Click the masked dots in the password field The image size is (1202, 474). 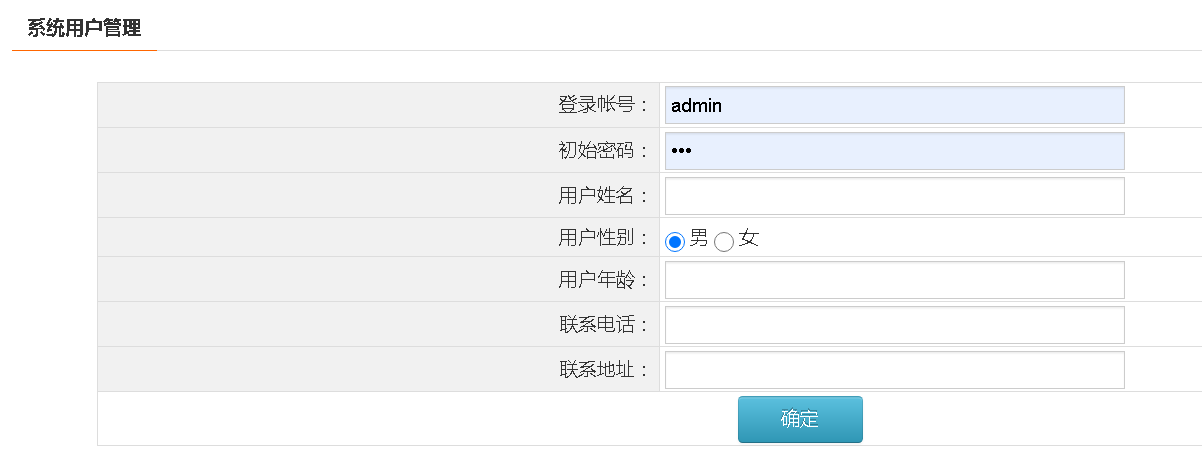[681, 151]
